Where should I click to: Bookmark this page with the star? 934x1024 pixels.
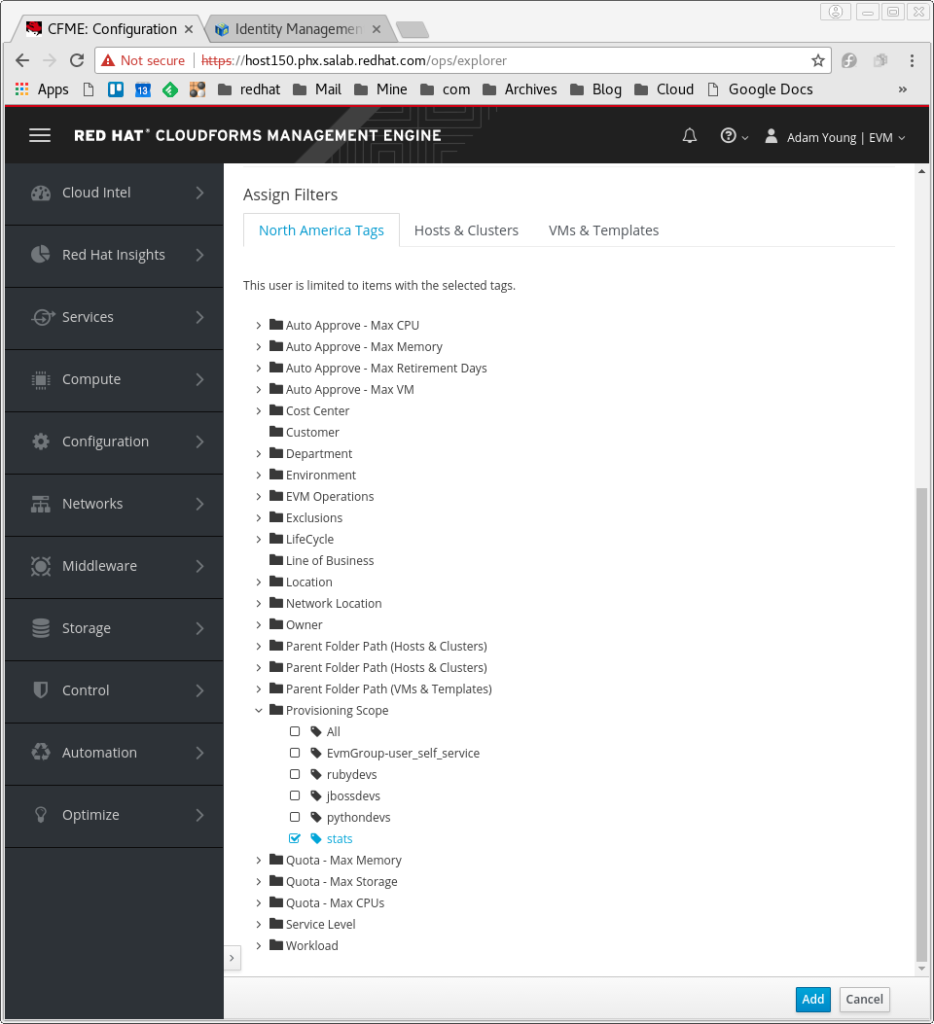tap(818, 61)
